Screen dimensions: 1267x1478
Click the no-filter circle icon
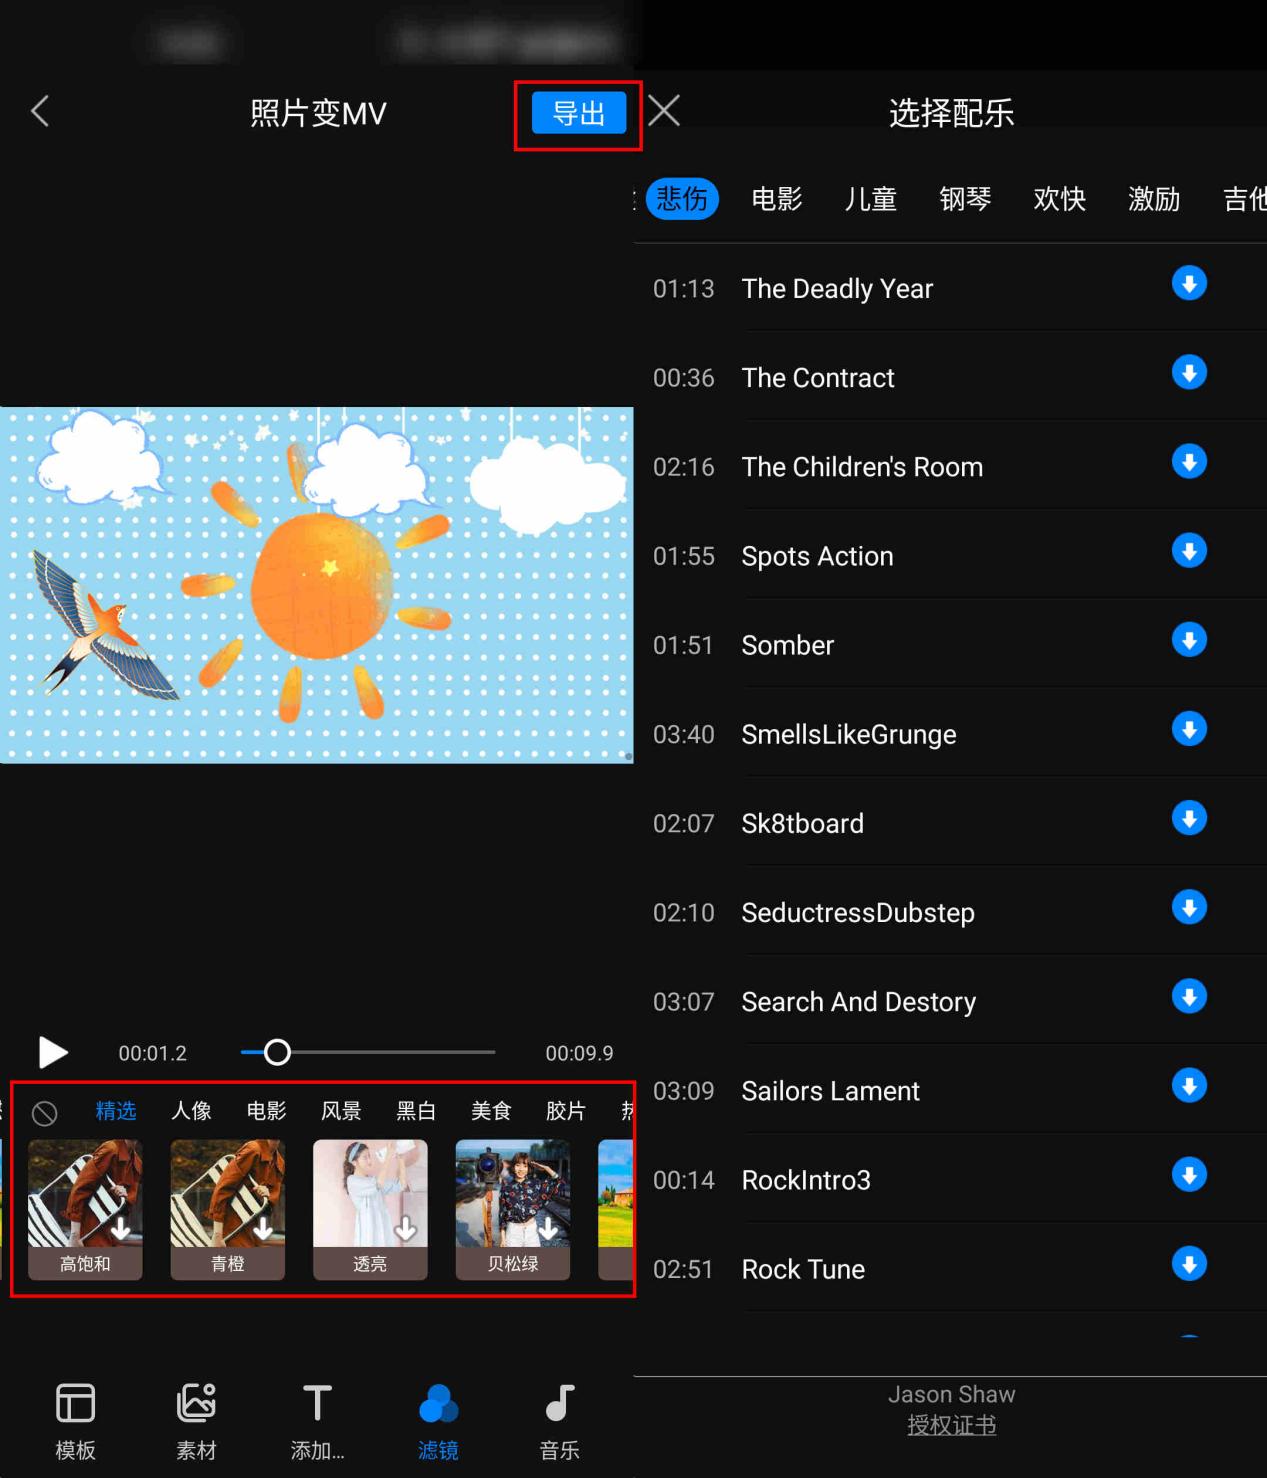44,1112
